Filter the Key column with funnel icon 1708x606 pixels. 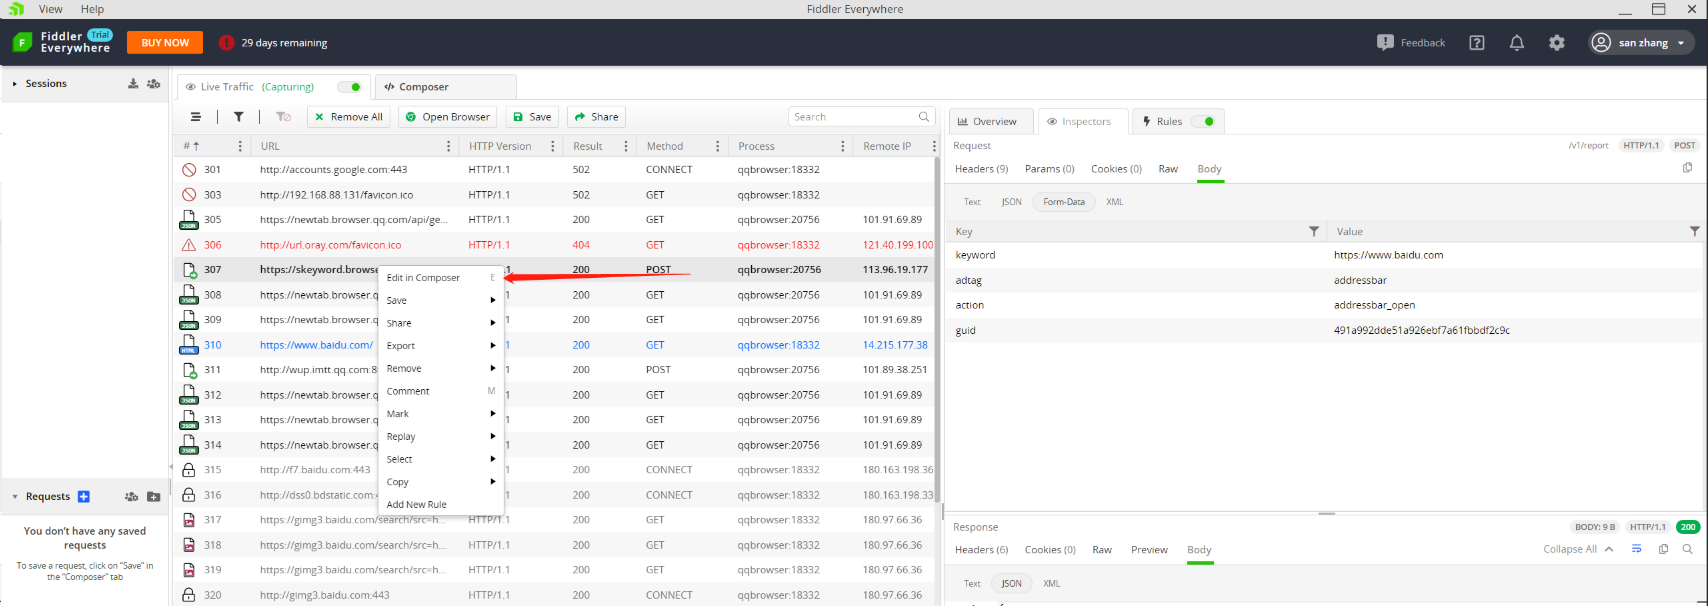[1314, 231]
